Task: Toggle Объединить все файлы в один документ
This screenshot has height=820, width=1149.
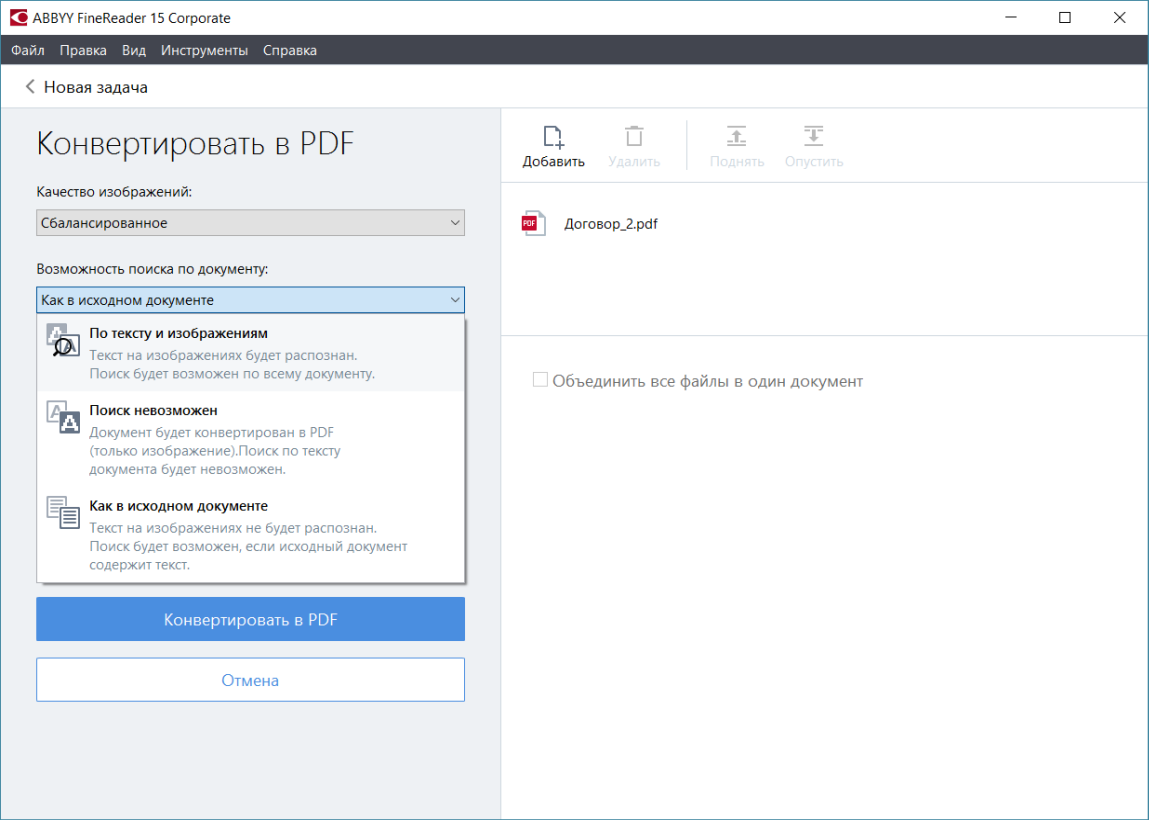Action: [x=541, y=381]
